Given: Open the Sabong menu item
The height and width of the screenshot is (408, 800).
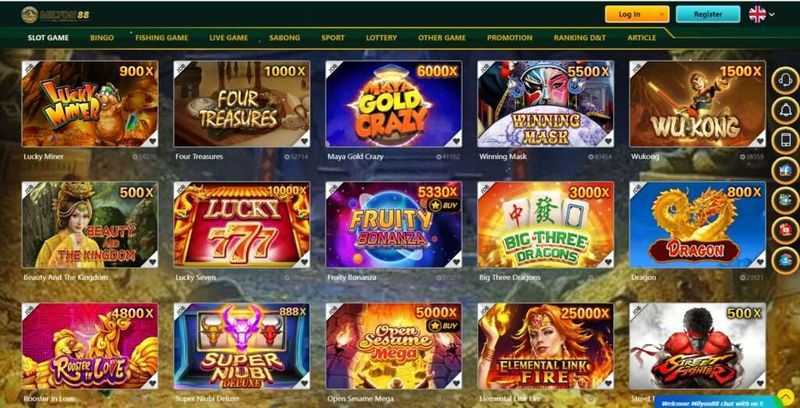Looking at the screenshot, I should [284, 38].
